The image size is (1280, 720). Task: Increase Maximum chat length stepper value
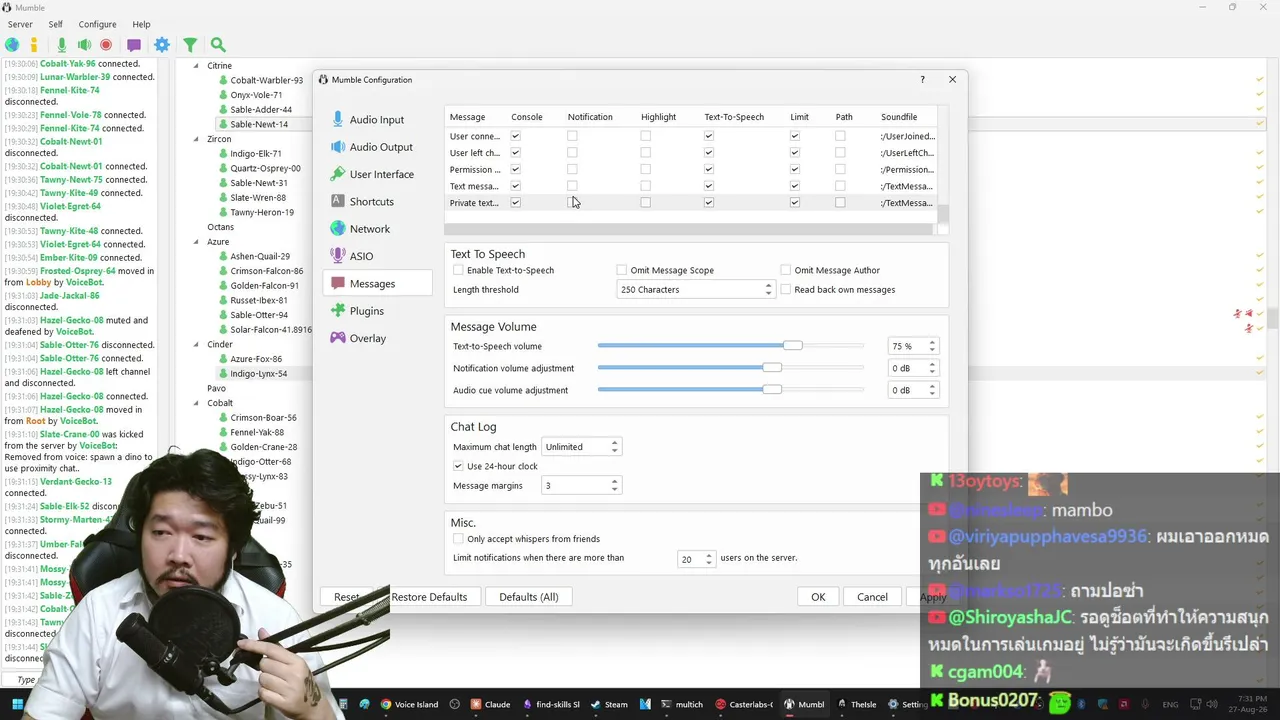(614, 443)
